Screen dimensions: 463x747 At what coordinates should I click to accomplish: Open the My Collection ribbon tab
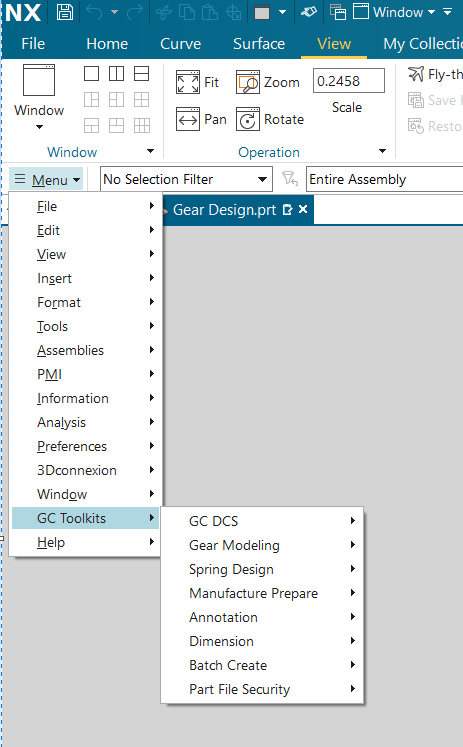coord(423,44)
